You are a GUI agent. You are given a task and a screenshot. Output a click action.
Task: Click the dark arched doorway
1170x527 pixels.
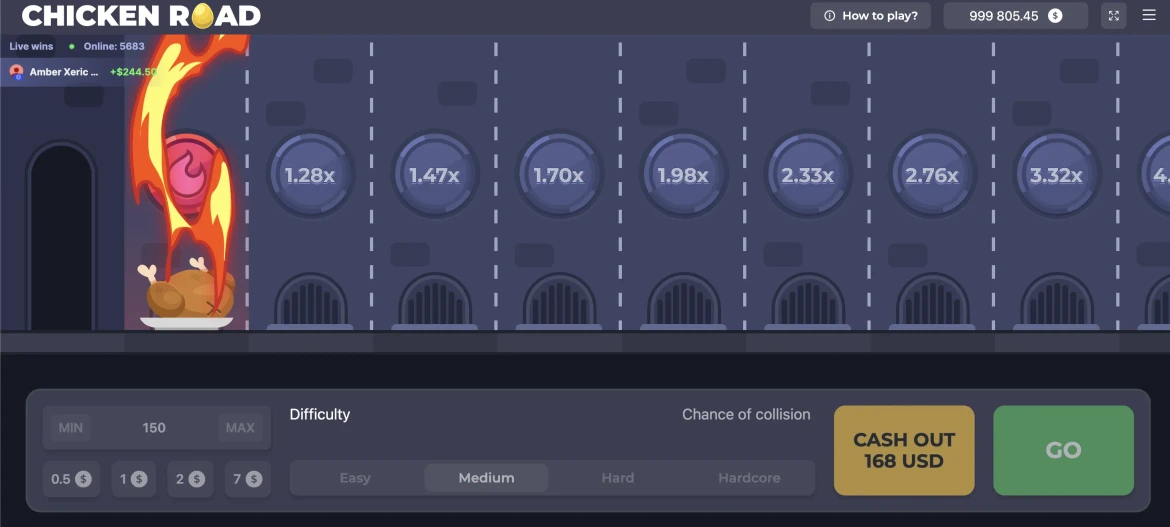pyautogui.click(x=61, y=237)
